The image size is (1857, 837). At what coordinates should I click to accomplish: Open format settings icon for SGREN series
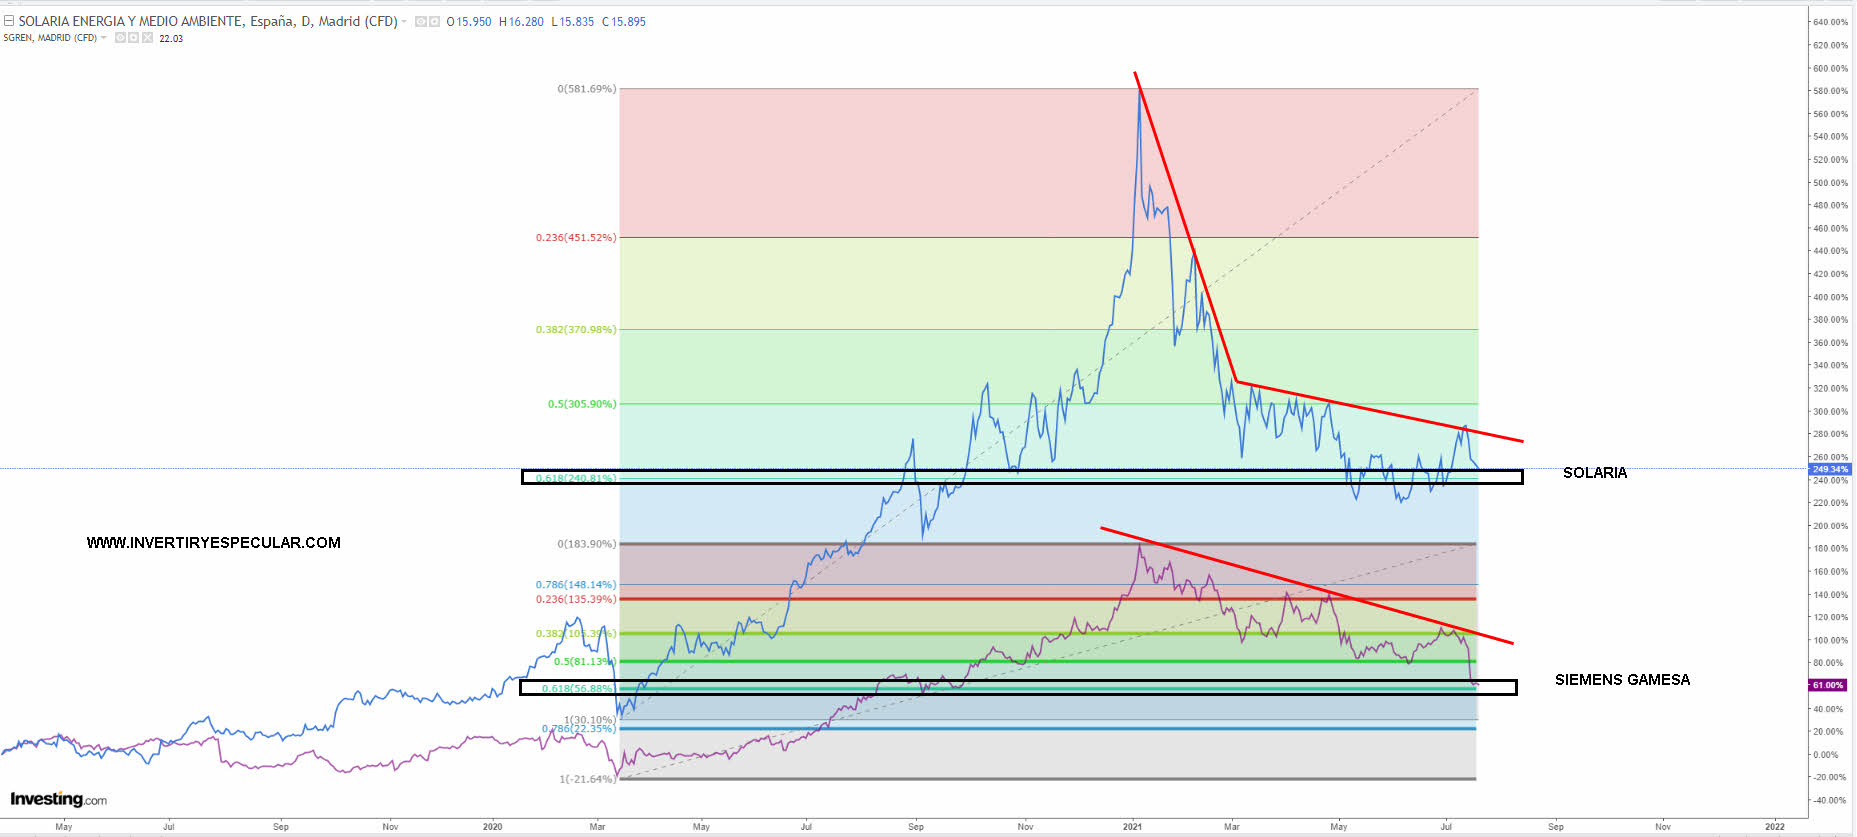133,38
